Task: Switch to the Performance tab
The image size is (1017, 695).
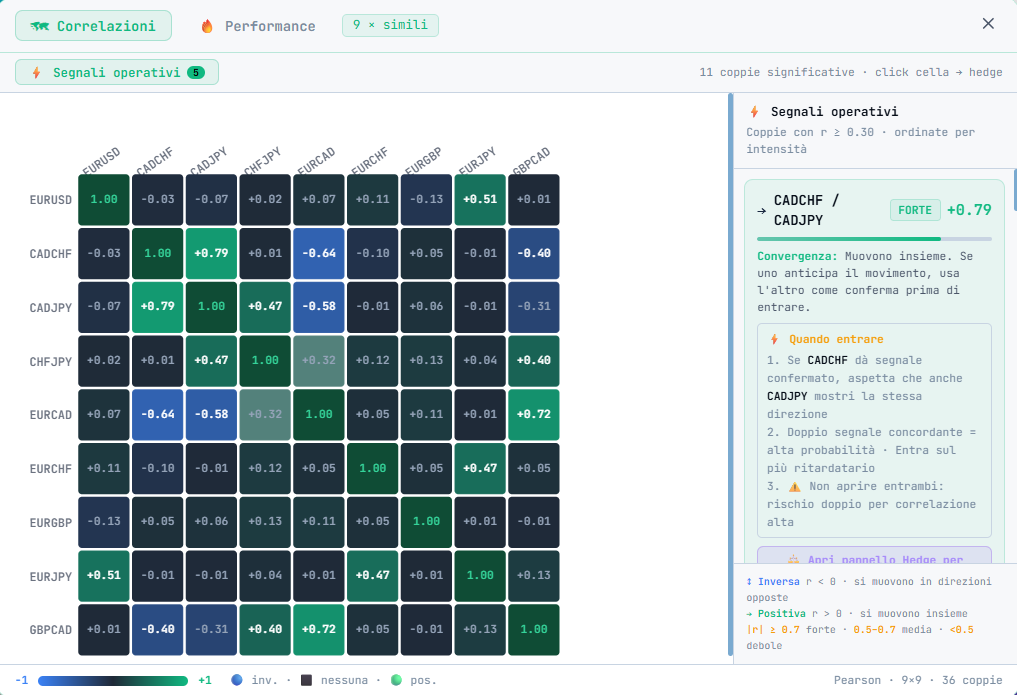Action: pos(258,26)
